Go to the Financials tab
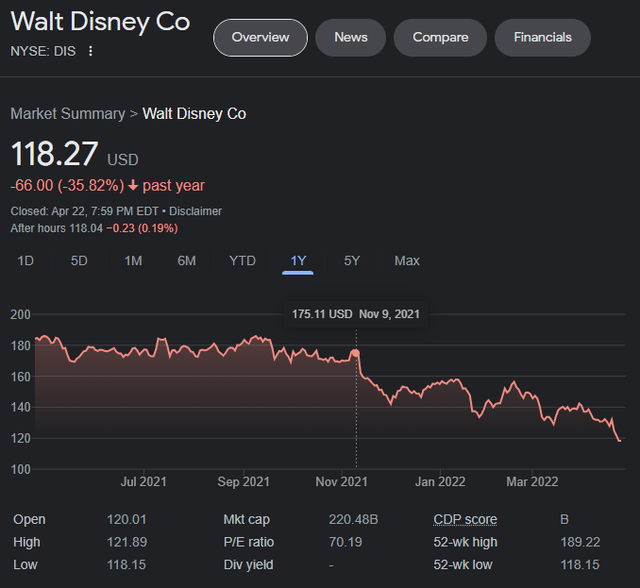Image resolution: width=640 pixels, height=588 pixels. (x=542, y=38)
